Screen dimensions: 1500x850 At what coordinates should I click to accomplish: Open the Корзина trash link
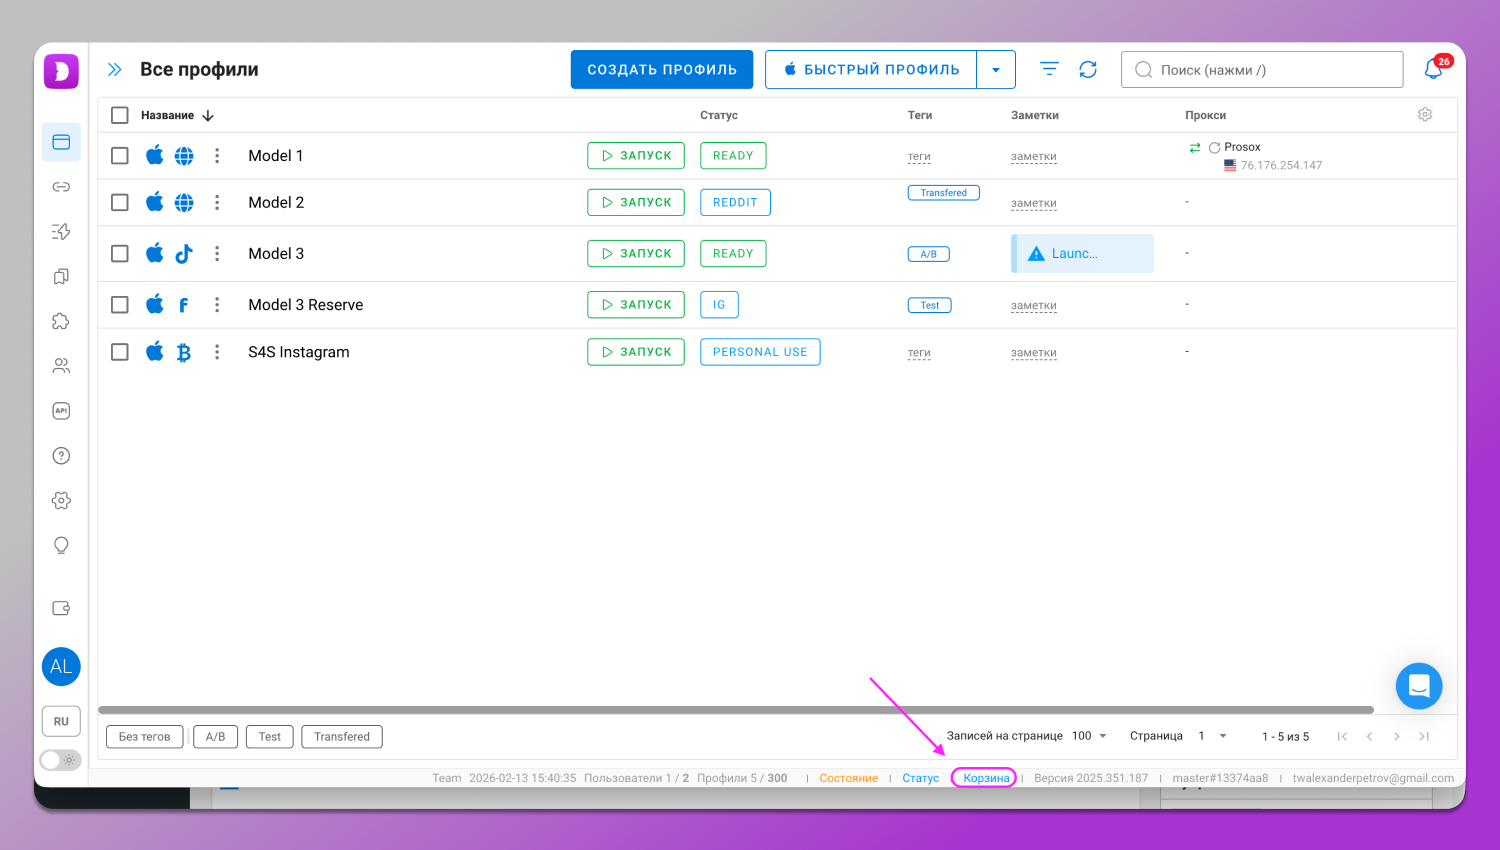(986, 778)
